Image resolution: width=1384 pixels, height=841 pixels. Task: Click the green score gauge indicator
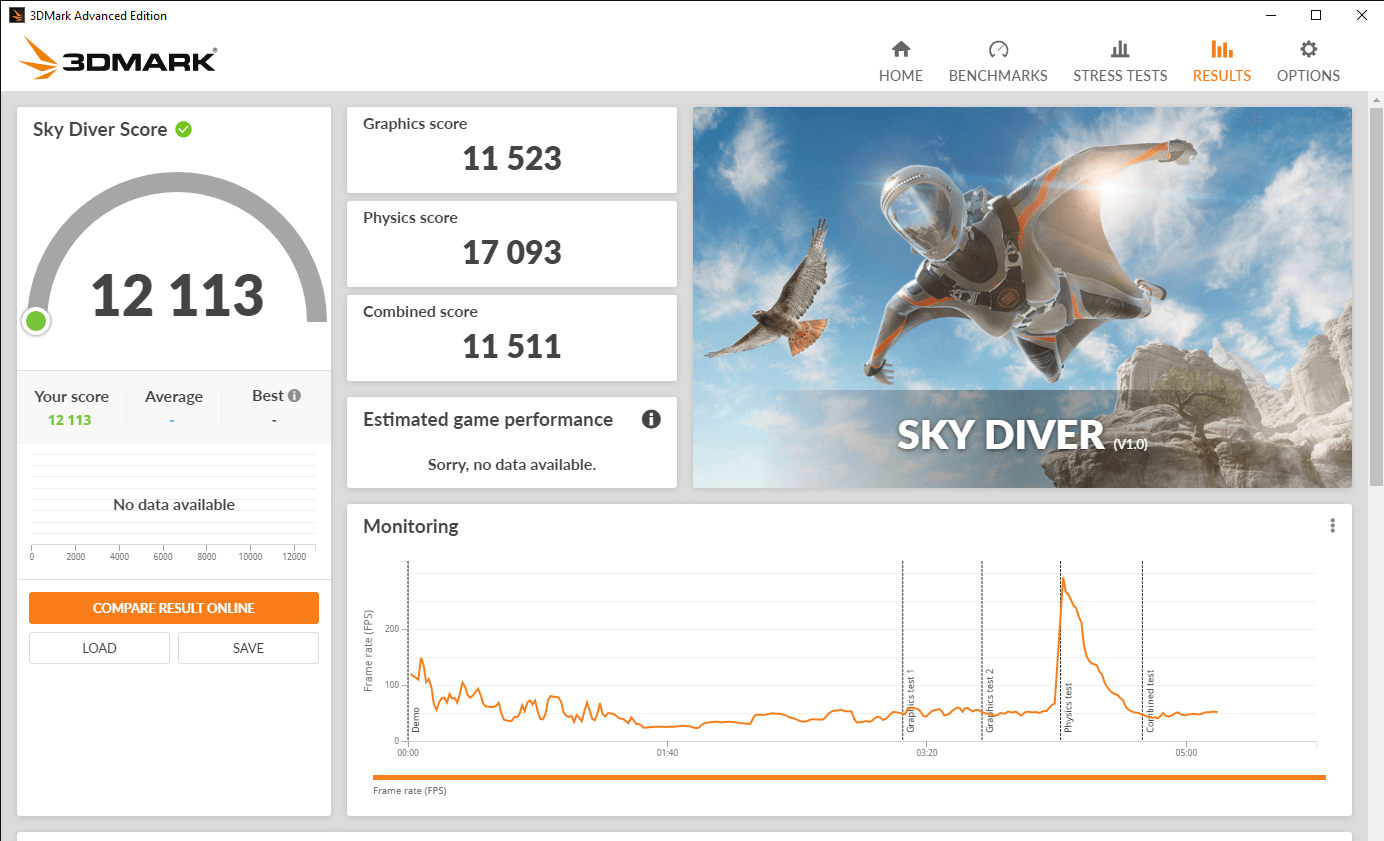tap(36, 321)
